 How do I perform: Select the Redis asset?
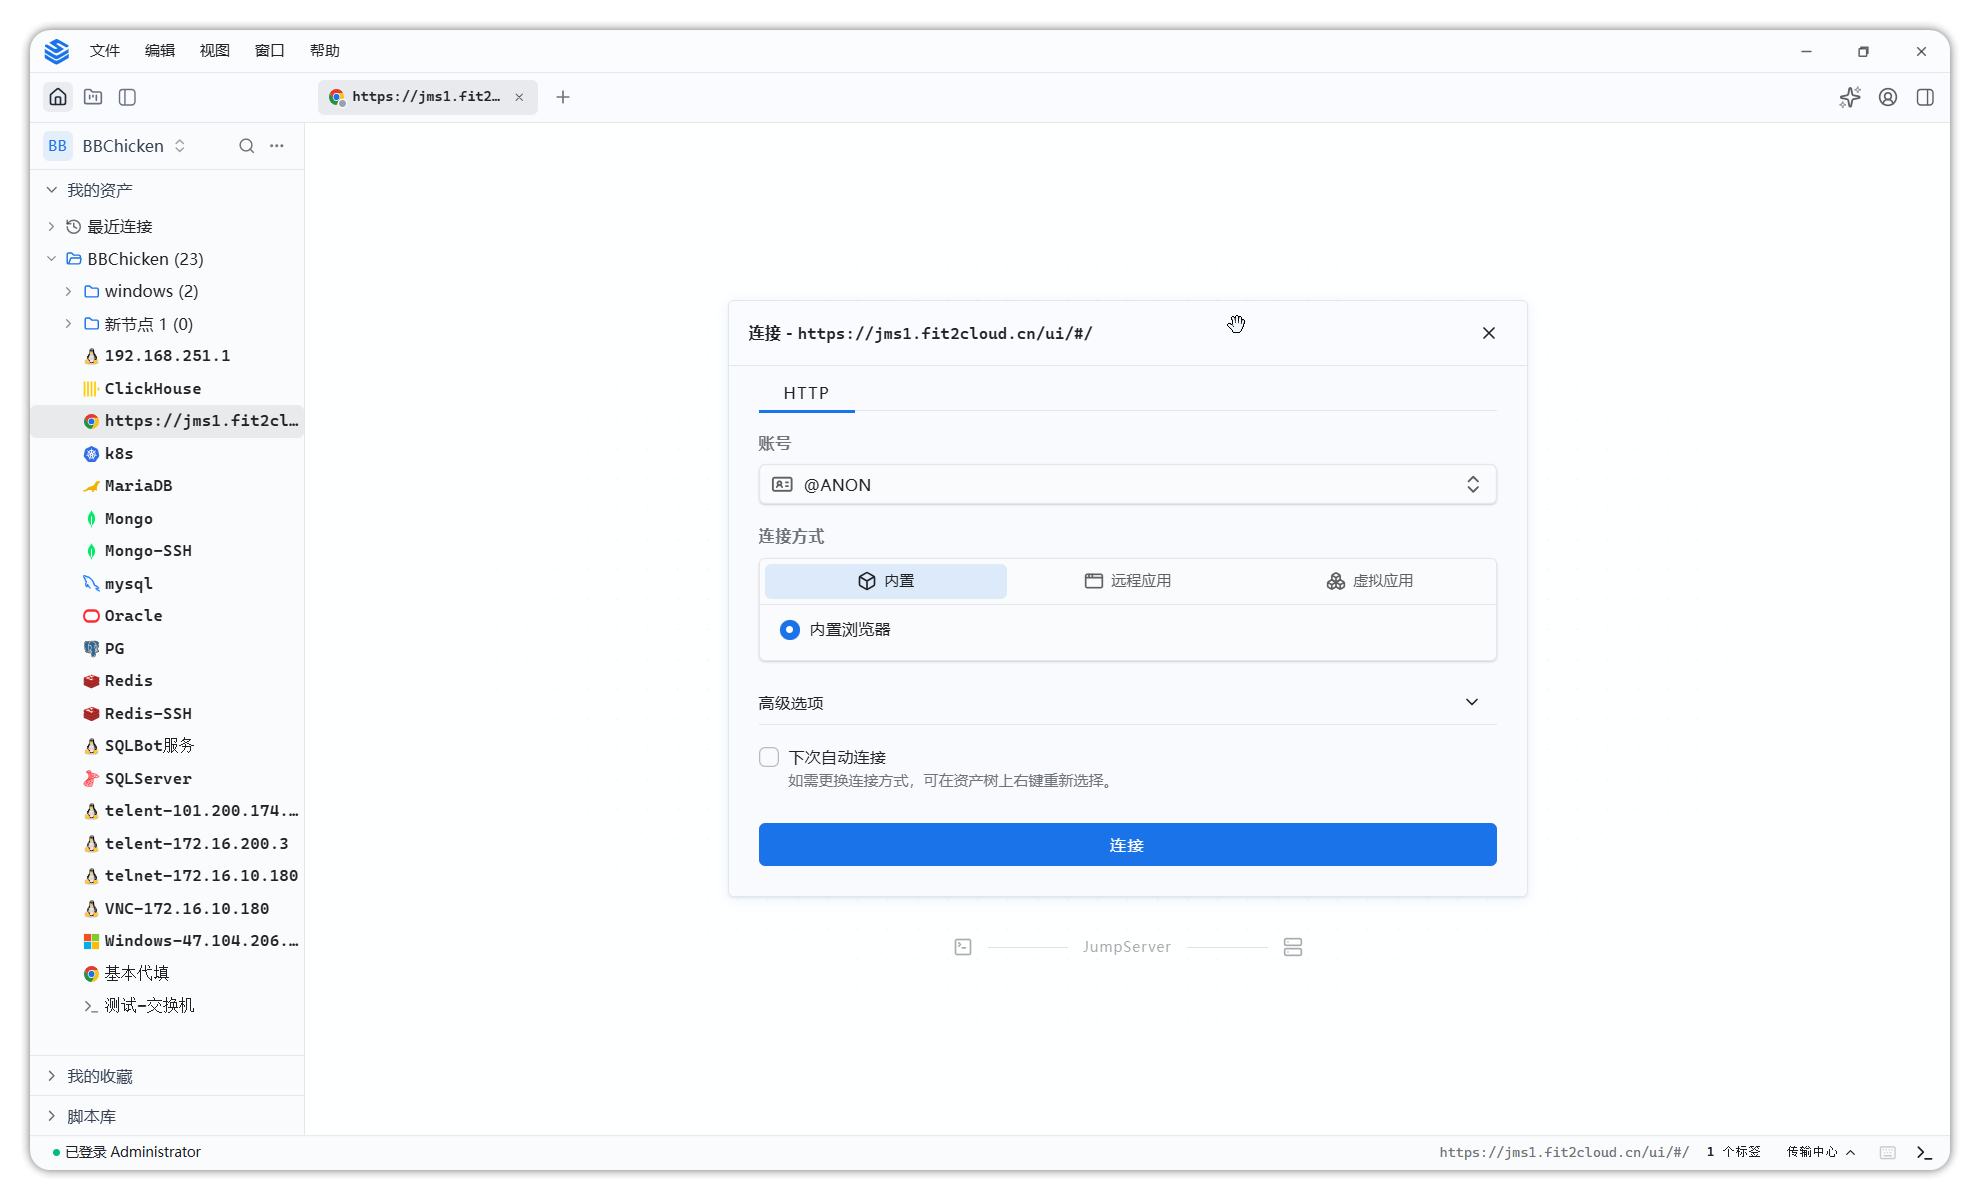click(x=167, y=680)
